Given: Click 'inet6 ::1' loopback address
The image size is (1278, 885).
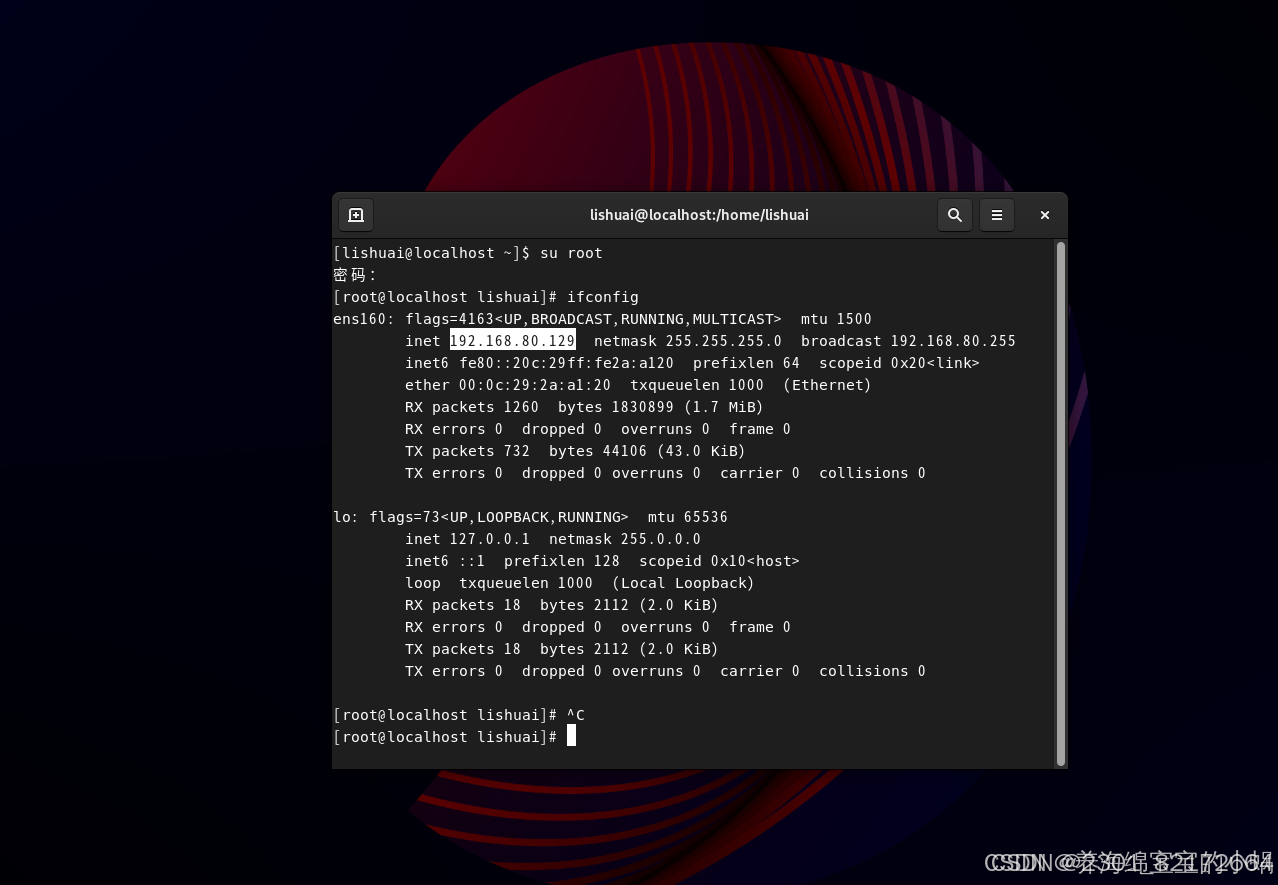Looking at the screenshot, I should (445, 561).
